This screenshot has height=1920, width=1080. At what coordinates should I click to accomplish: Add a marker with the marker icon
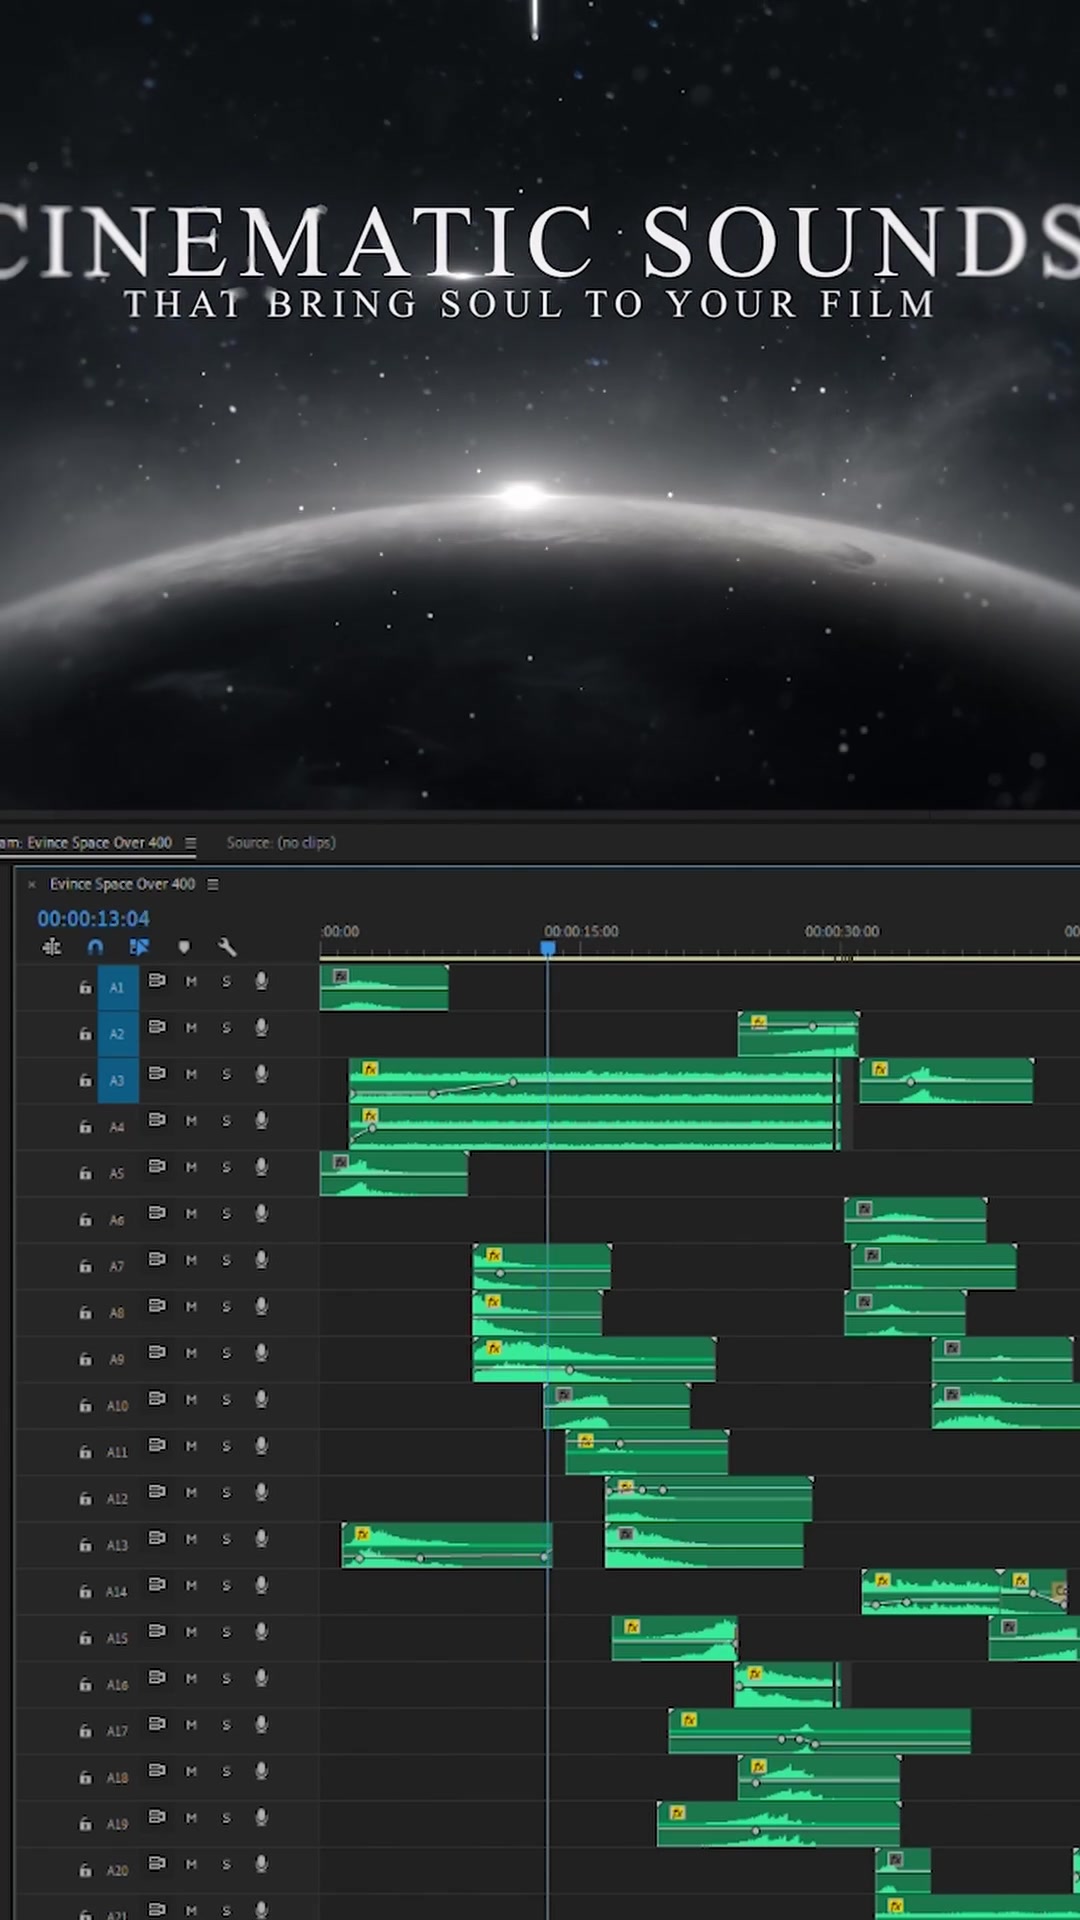[x=184, y=946]
